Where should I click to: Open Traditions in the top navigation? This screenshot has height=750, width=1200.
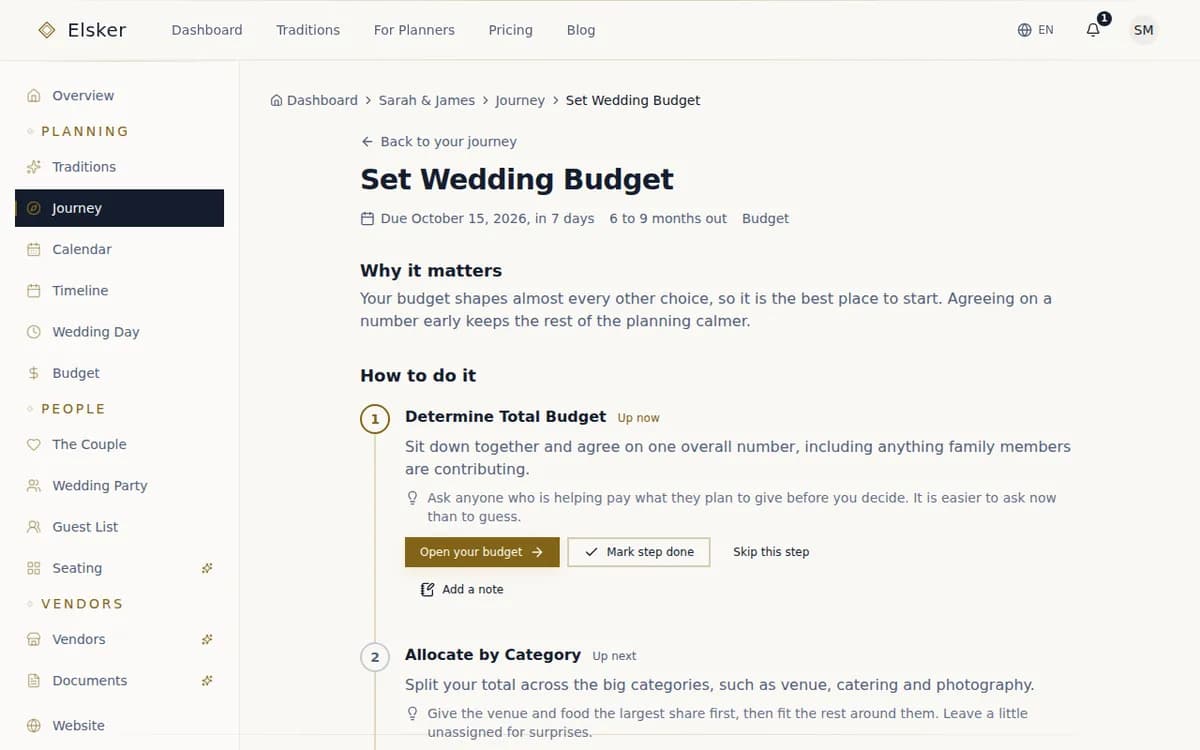[308, 30]
